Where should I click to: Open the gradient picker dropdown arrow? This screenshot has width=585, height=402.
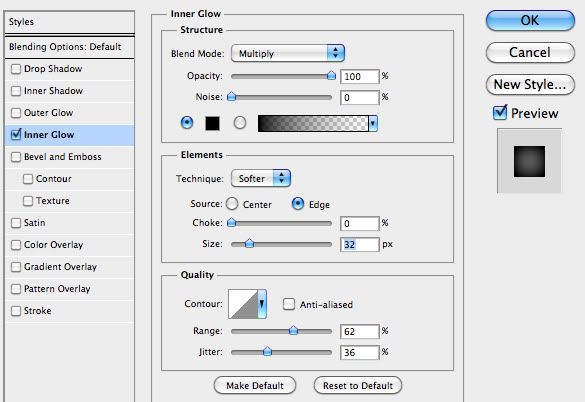click(x=373, y=123)
